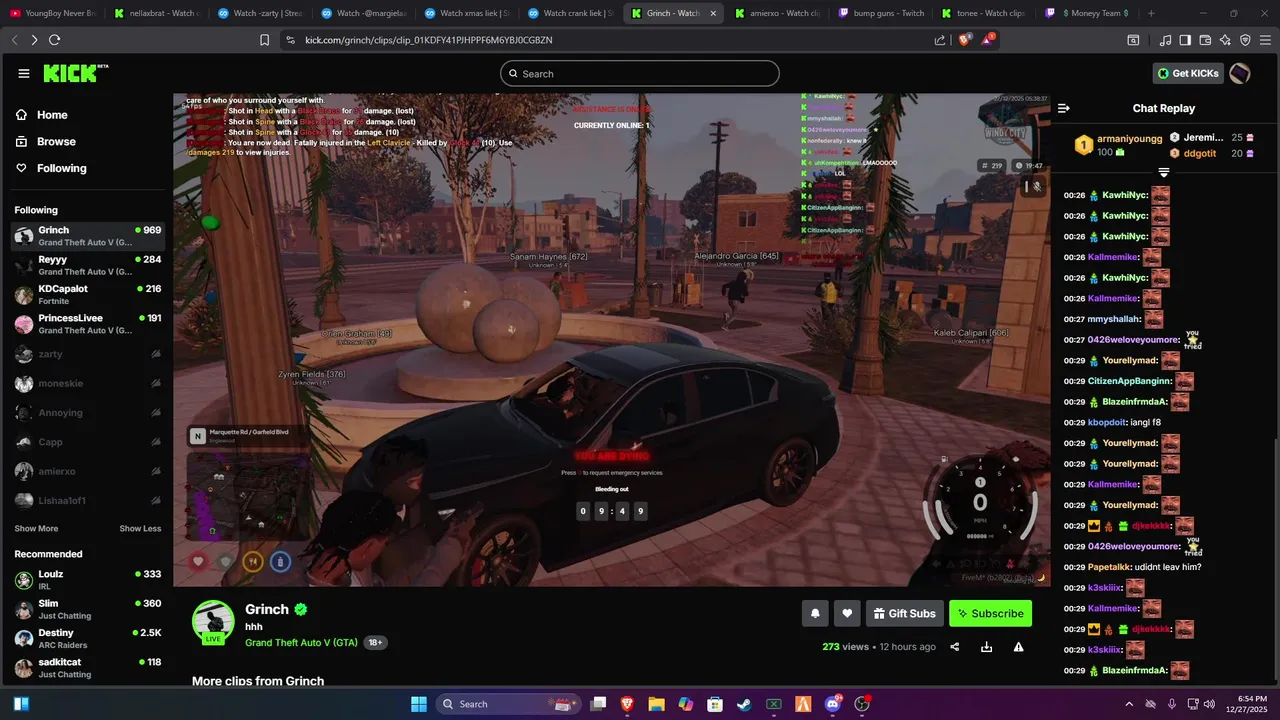Collapse following list with Show Less
This screenshot has width=1280, height=720.
pyautogui.click(x=140, y=529)
